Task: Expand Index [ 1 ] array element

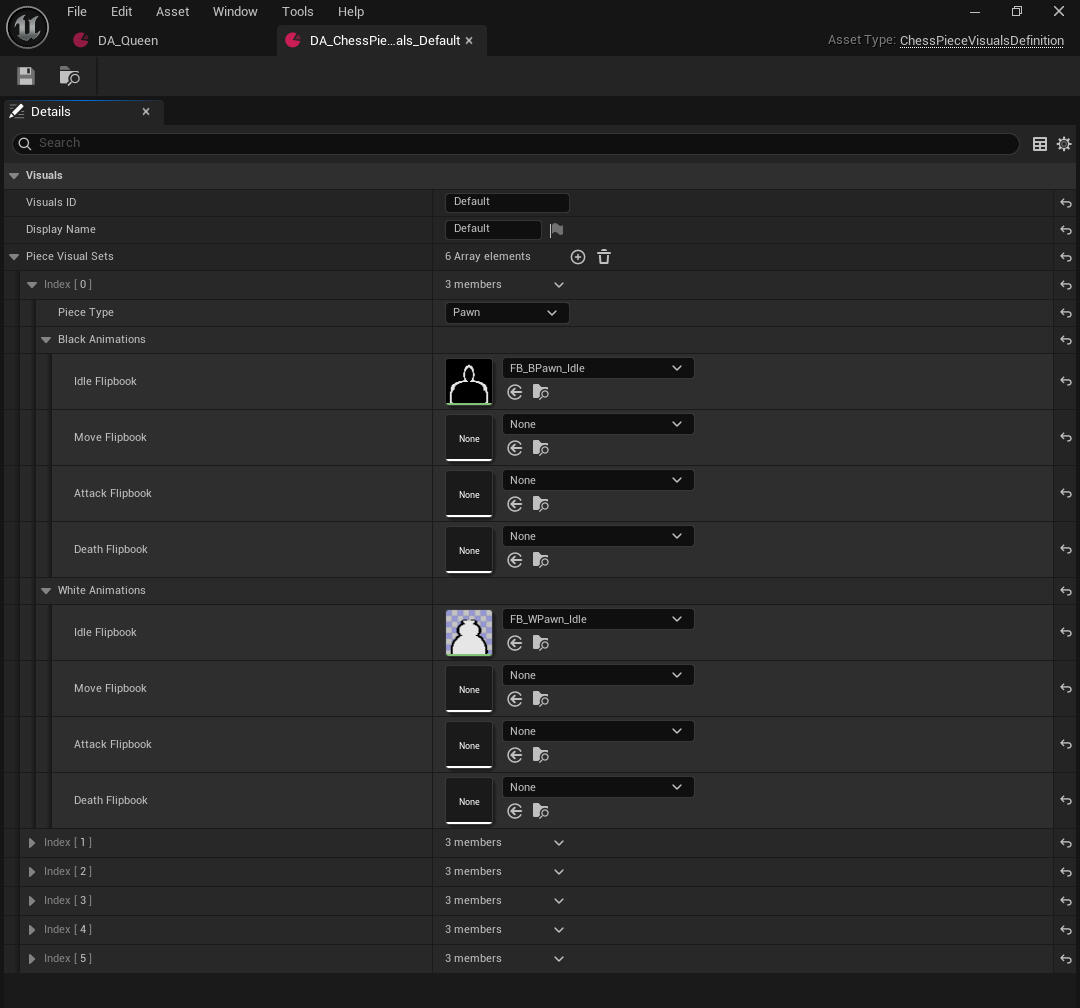Action: pyautogui.click(x=32, y=843)
